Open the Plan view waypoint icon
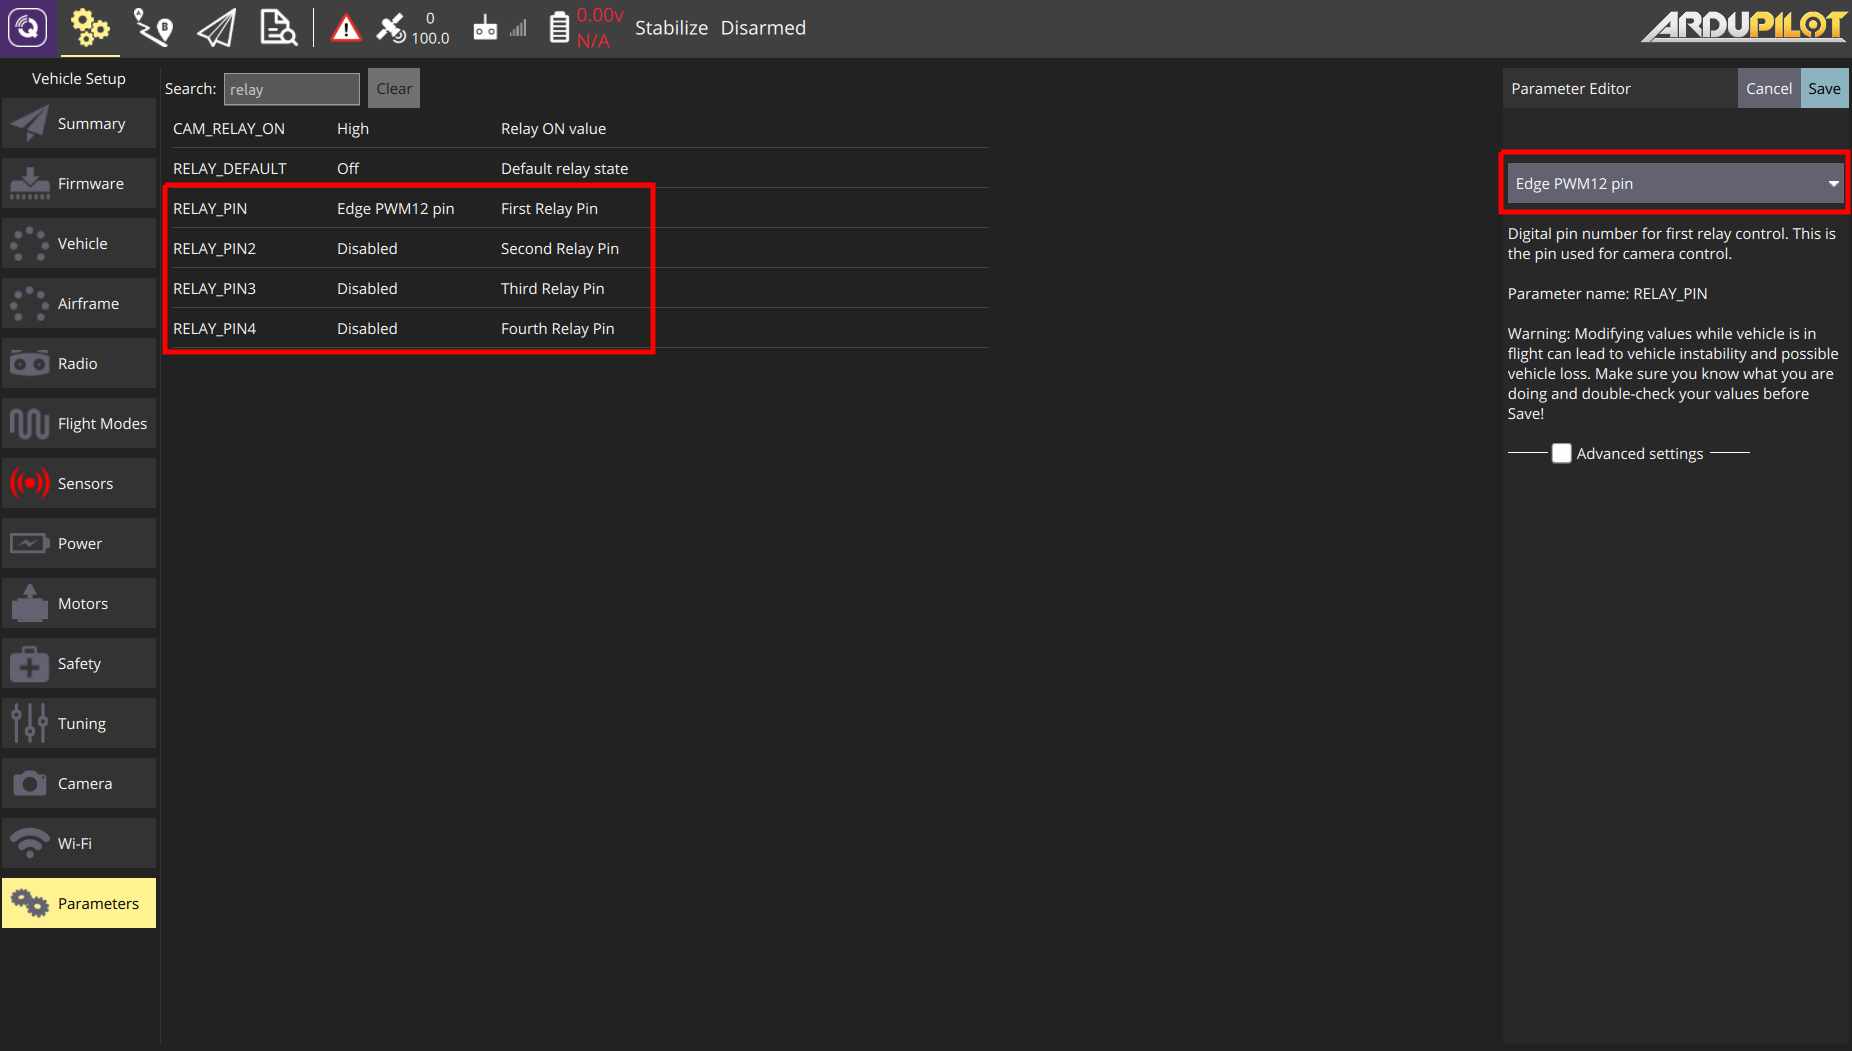Image resolution: width=1852 pixels, height=1051 pixels. 153,28
